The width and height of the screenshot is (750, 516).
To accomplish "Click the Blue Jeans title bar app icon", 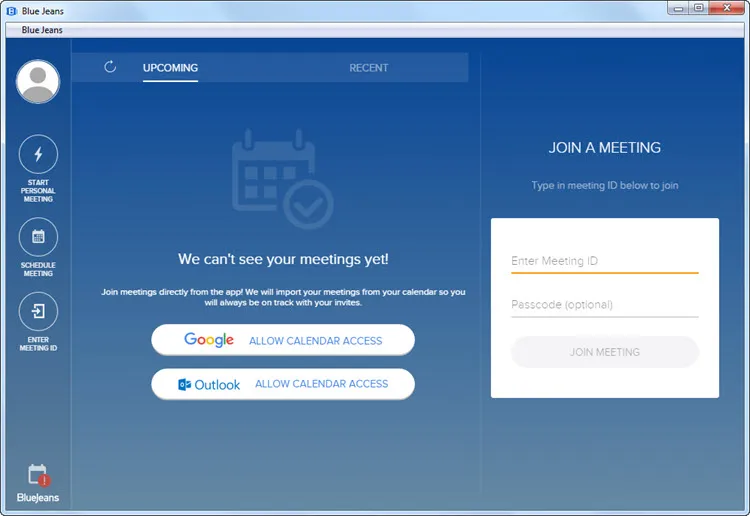I will point(11,11).
